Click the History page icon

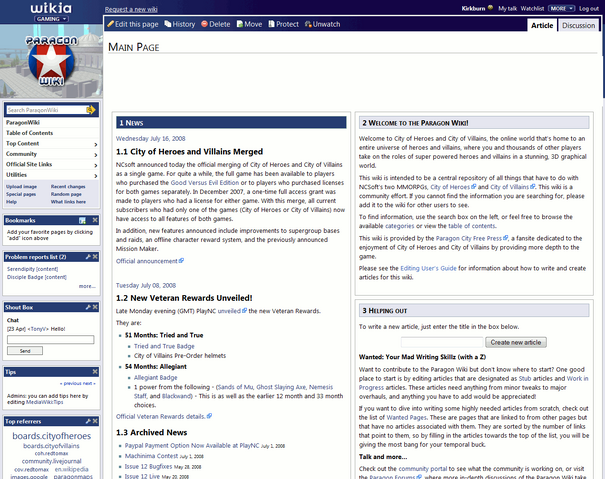[x=168, y=24]
